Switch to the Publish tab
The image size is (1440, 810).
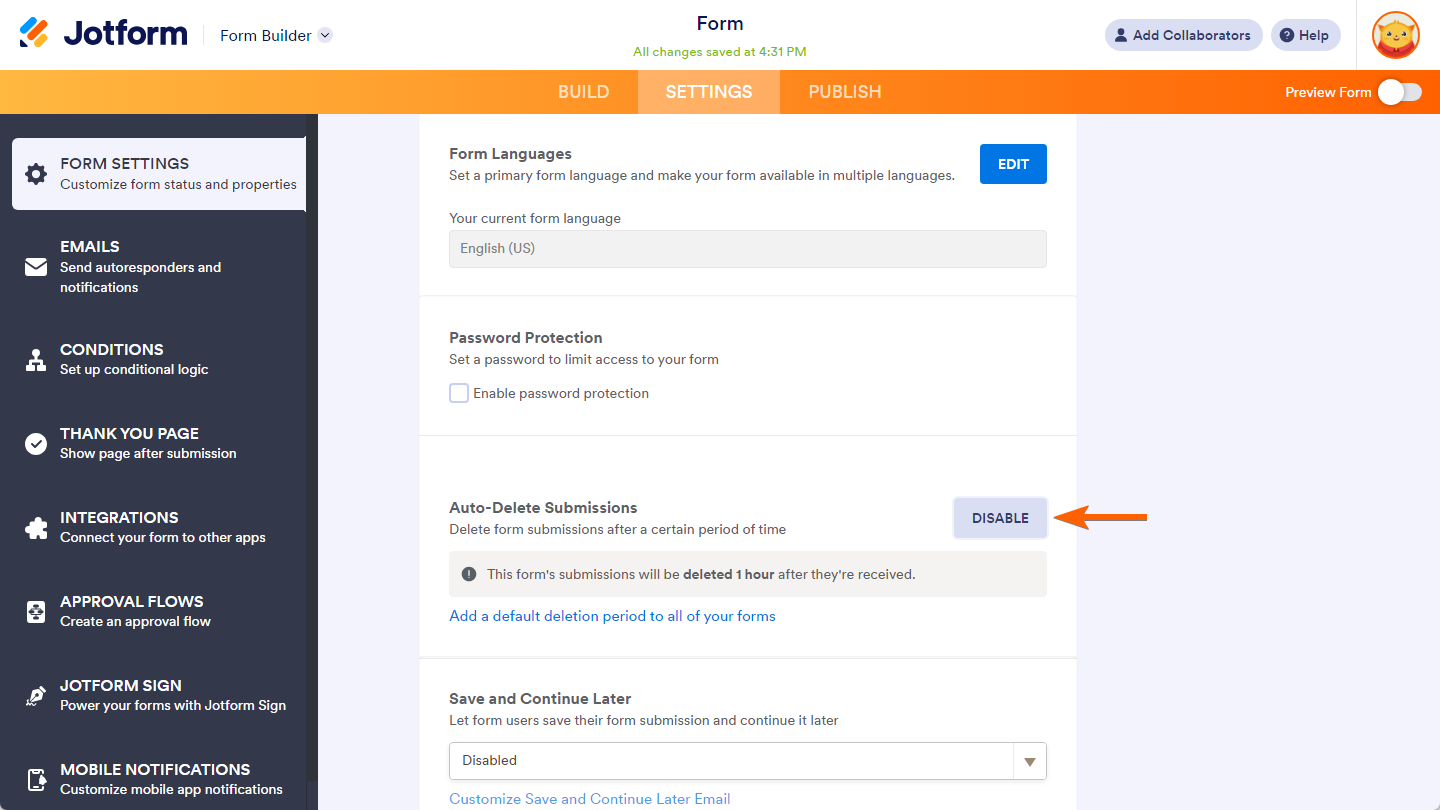coord(845,92)
